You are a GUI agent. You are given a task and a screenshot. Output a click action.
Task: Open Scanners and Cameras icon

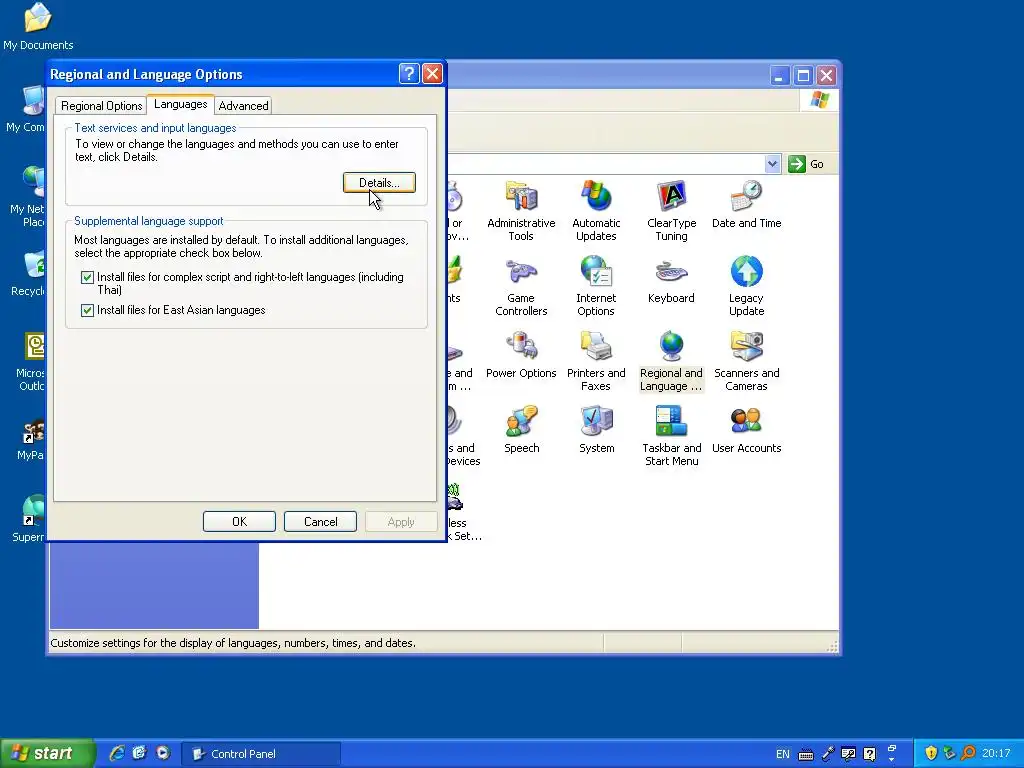746,361
